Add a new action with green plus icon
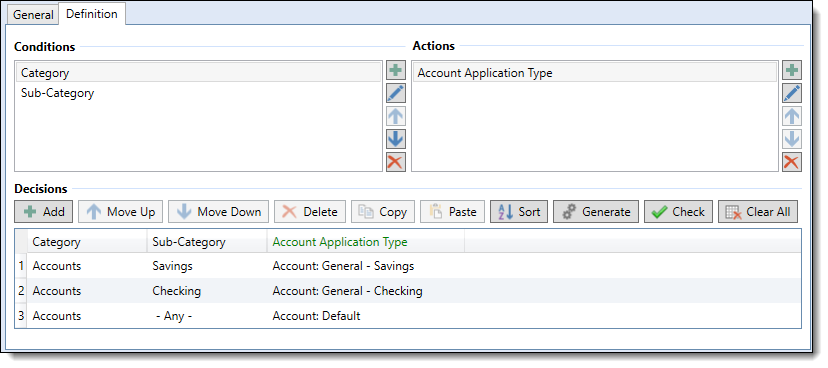The image size is (828, 368). click(x=792, y=71)
